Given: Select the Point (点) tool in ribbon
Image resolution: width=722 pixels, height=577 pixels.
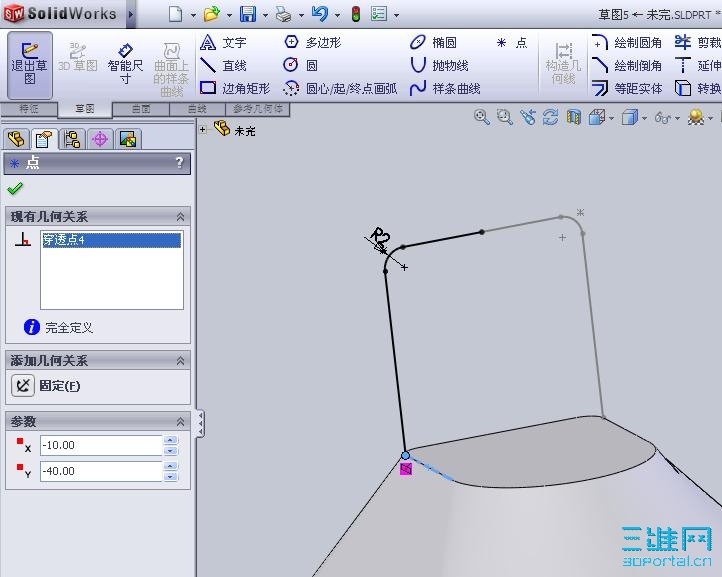Looking at the screenshot, I should point(512,43).
